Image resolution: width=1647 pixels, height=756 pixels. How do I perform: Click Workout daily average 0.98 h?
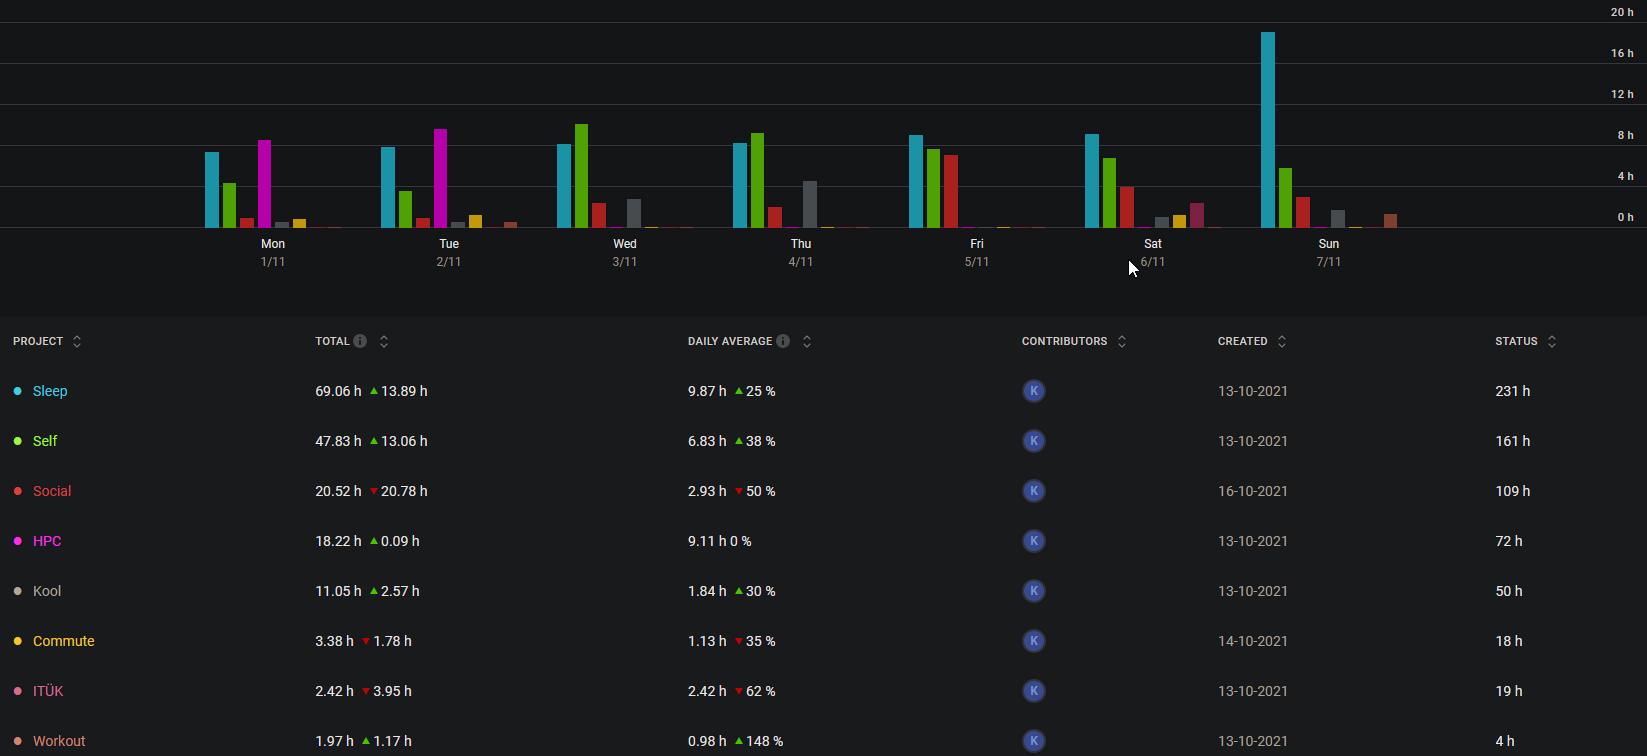pyautogui.click(x=707, y=741)
